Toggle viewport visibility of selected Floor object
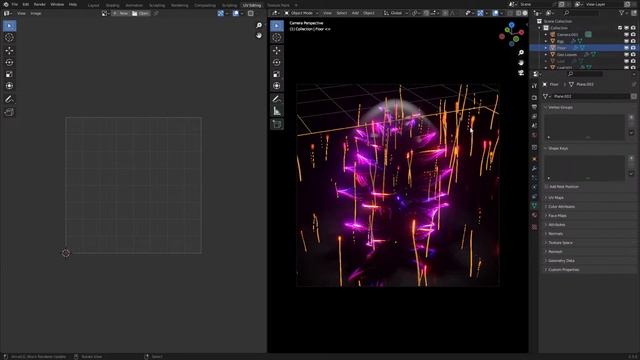Screen dimensions: 640x360 click(626, 48)
